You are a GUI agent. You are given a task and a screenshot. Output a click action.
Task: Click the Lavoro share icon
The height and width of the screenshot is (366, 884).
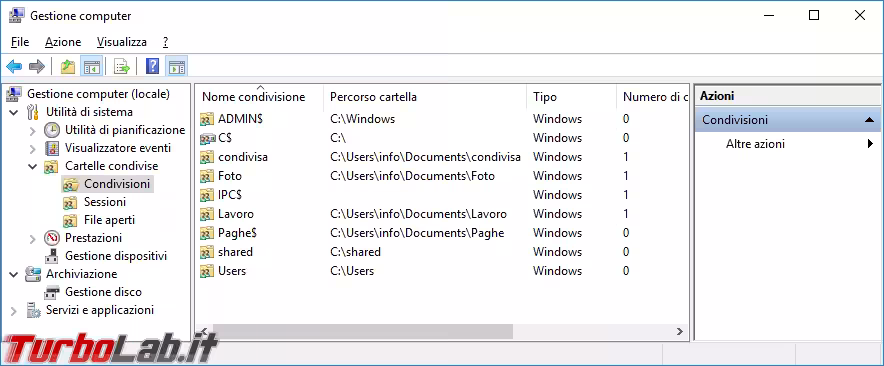tap(207, 214)
